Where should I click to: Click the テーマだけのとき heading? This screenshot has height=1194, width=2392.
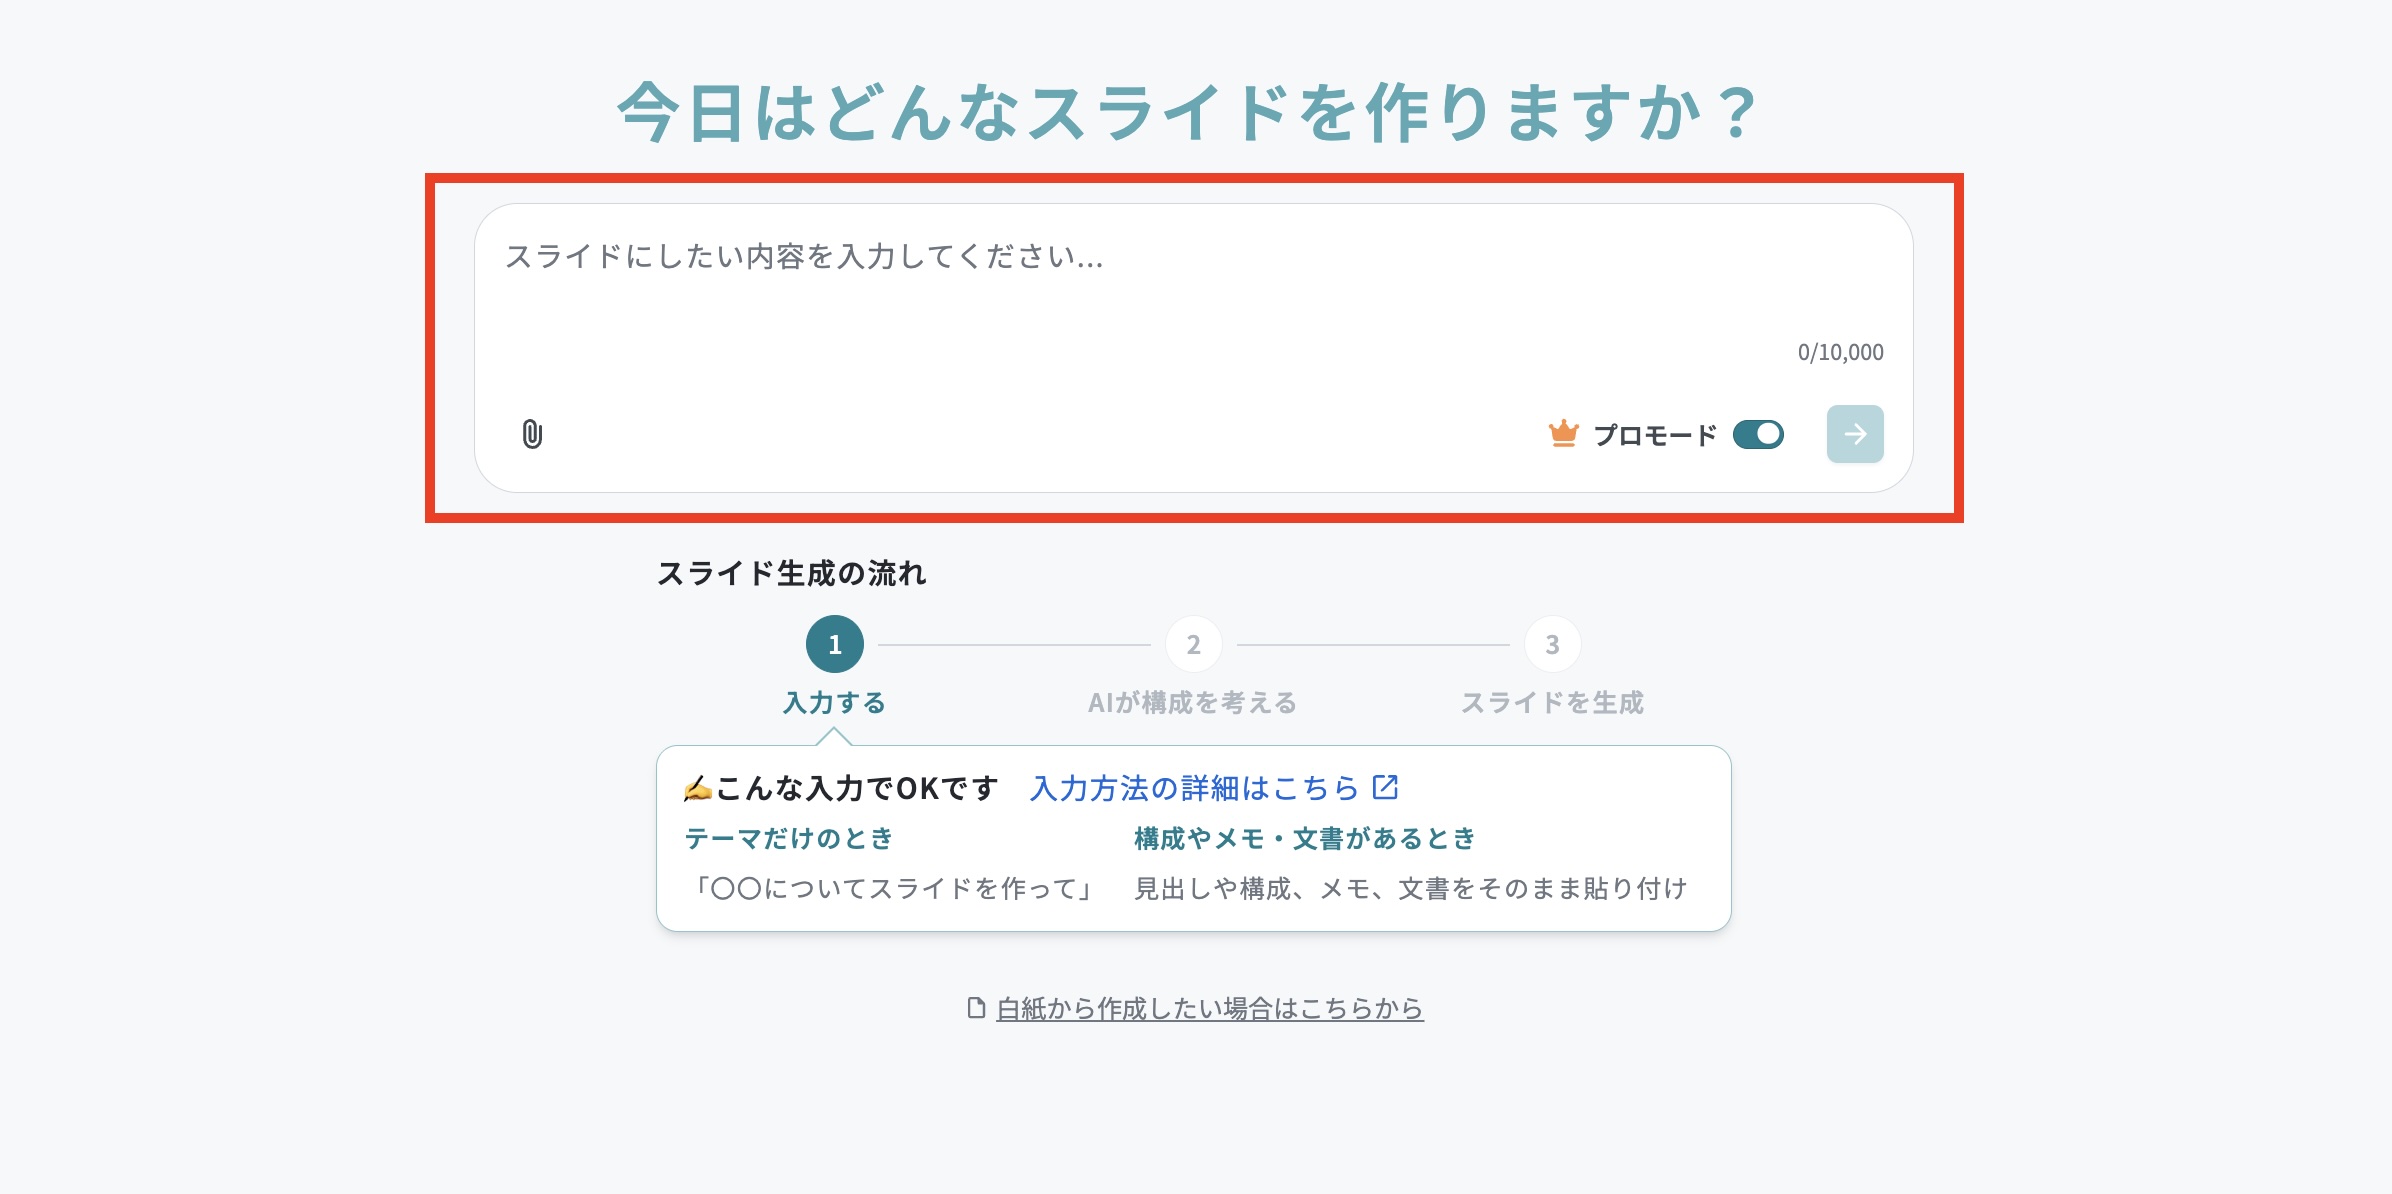(789, 838)
